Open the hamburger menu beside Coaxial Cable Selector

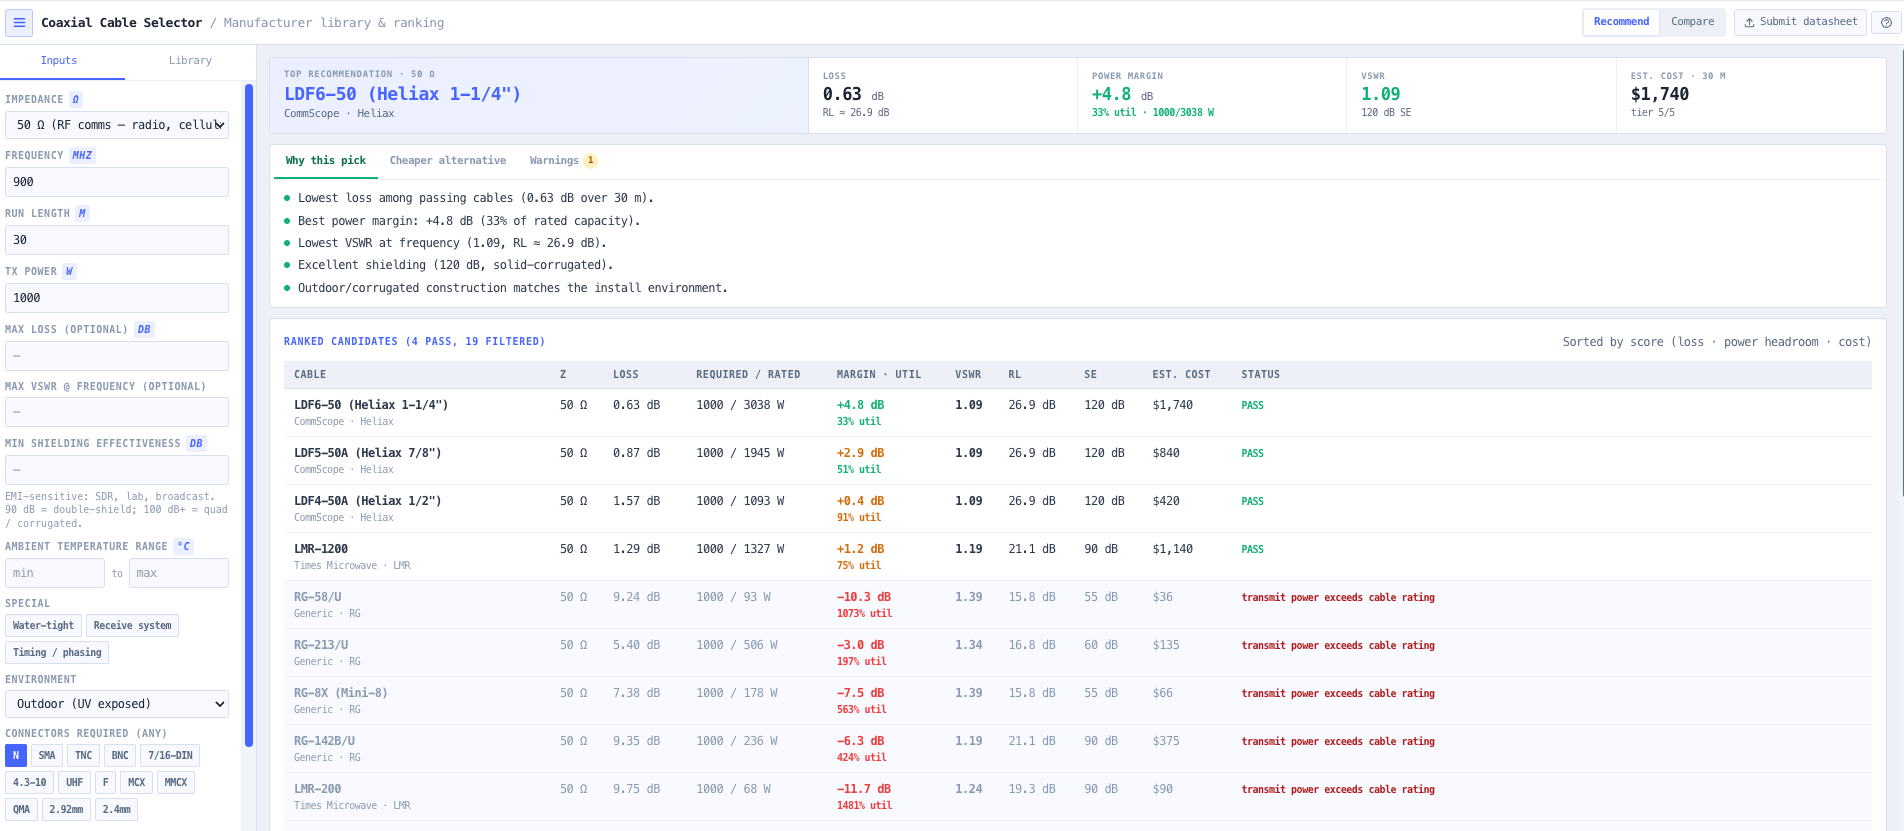click(19, 23)
